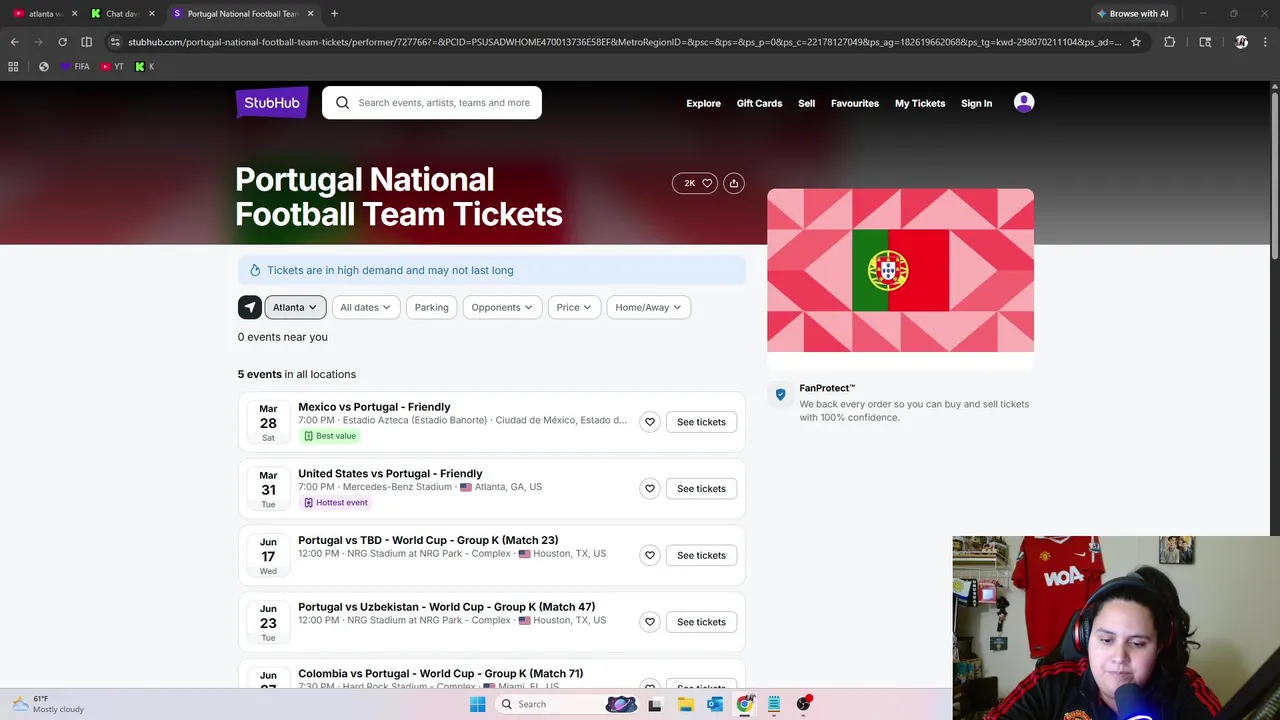Open the K bookmark

tap(145, 66)
